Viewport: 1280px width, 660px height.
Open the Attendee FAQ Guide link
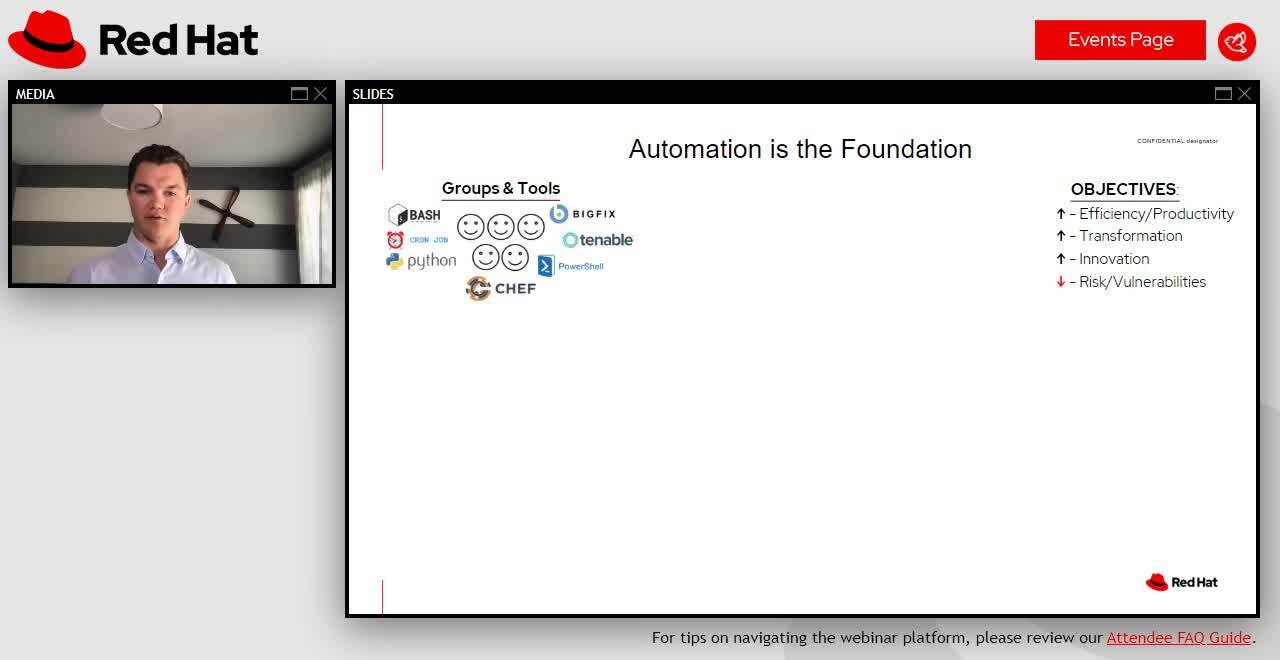[1178, 637]
